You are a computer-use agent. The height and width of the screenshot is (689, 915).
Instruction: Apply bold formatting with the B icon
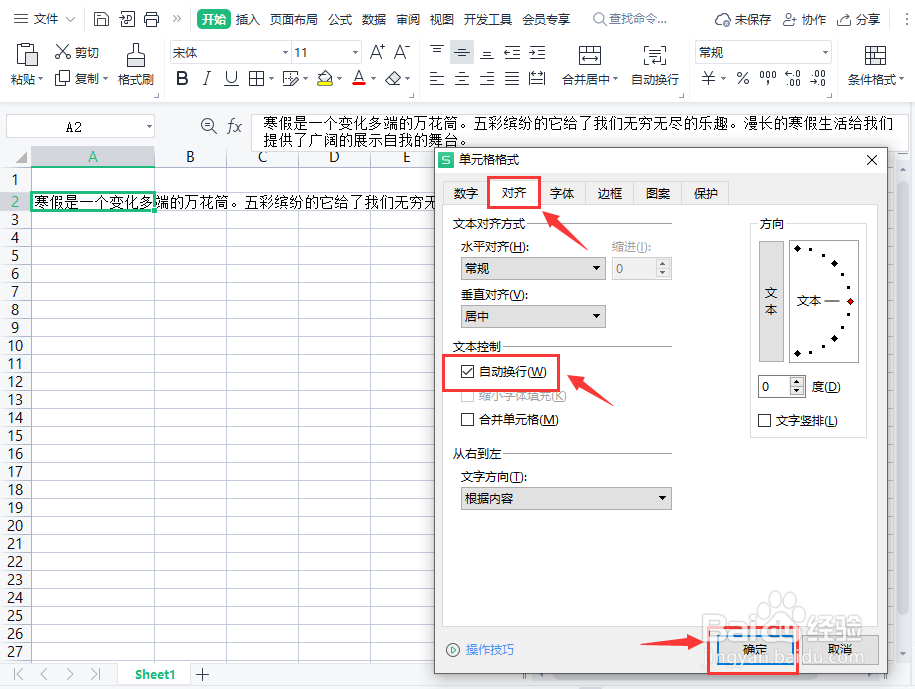pos(183,77)
